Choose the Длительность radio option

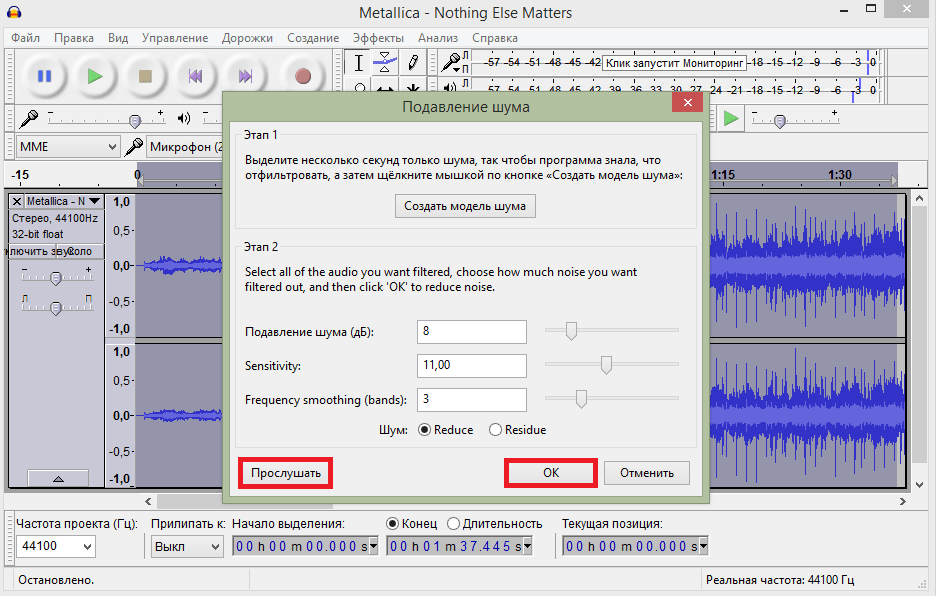tap(454, 523)
